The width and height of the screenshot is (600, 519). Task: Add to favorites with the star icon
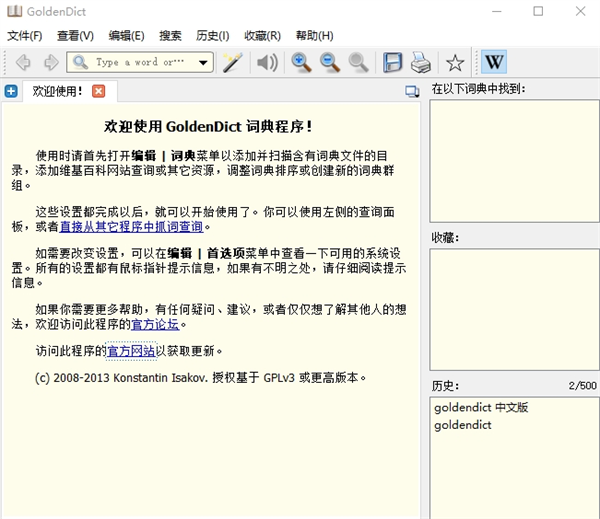(455, 62)
